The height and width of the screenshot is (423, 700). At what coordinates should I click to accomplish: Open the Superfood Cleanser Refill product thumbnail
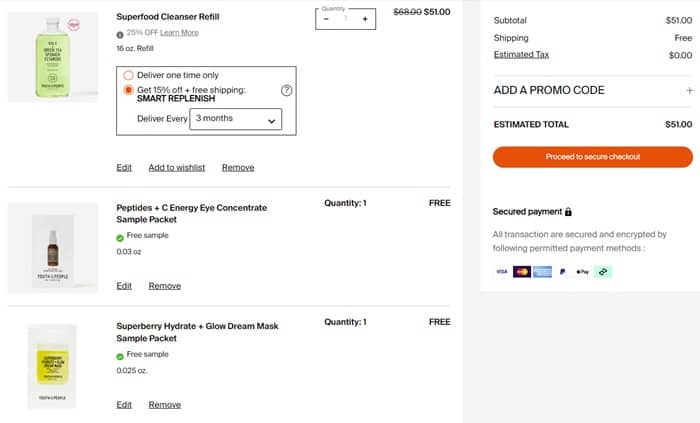click(52, 57)
